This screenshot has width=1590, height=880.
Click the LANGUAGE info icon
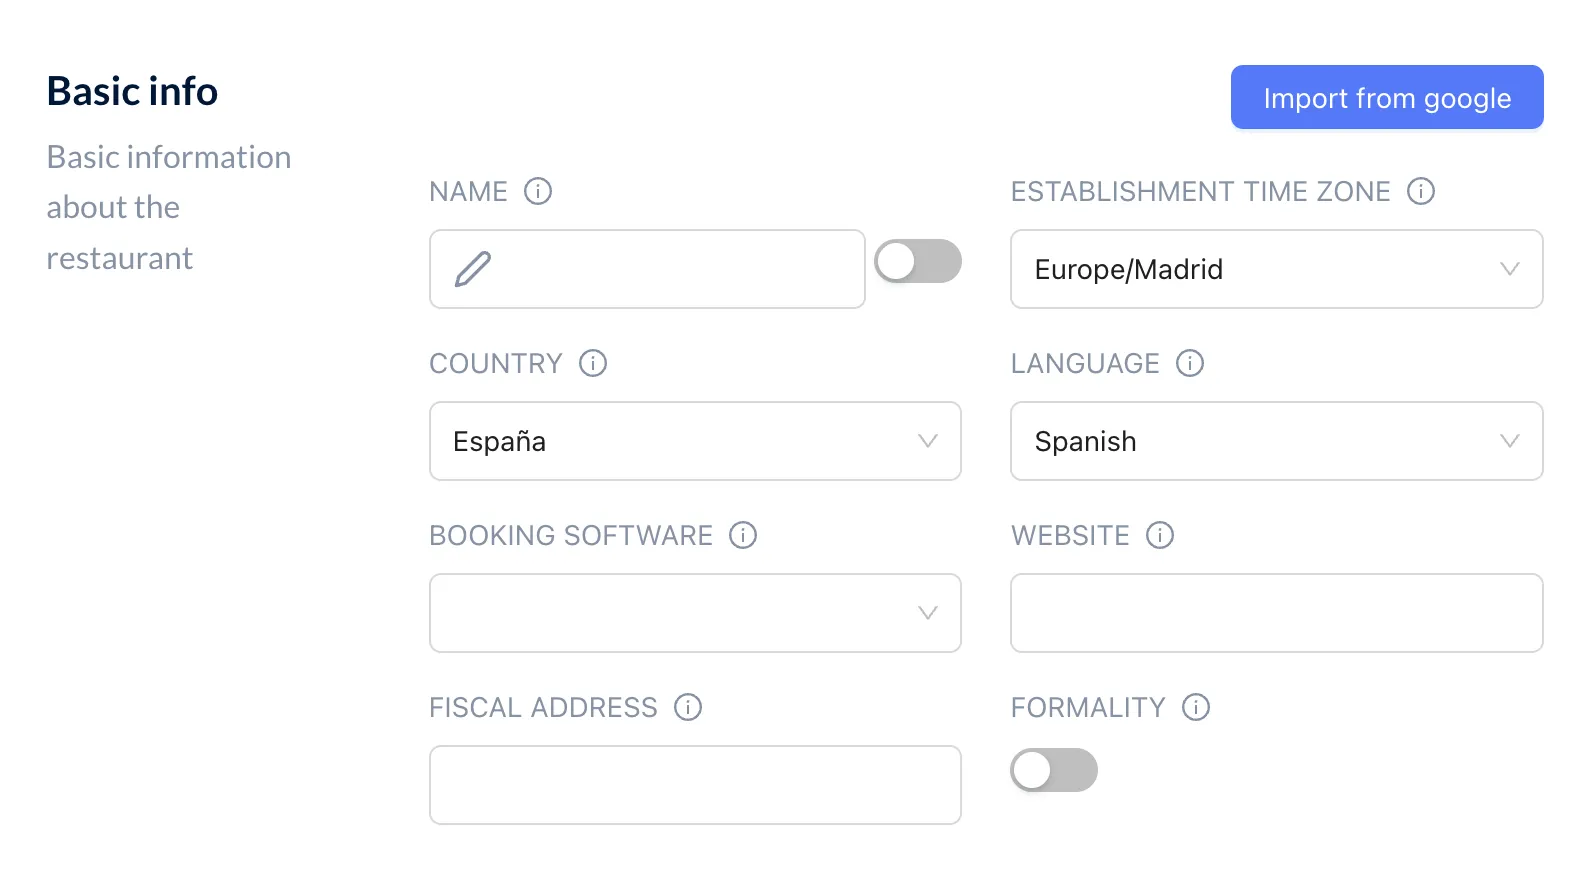point(1190,363)
